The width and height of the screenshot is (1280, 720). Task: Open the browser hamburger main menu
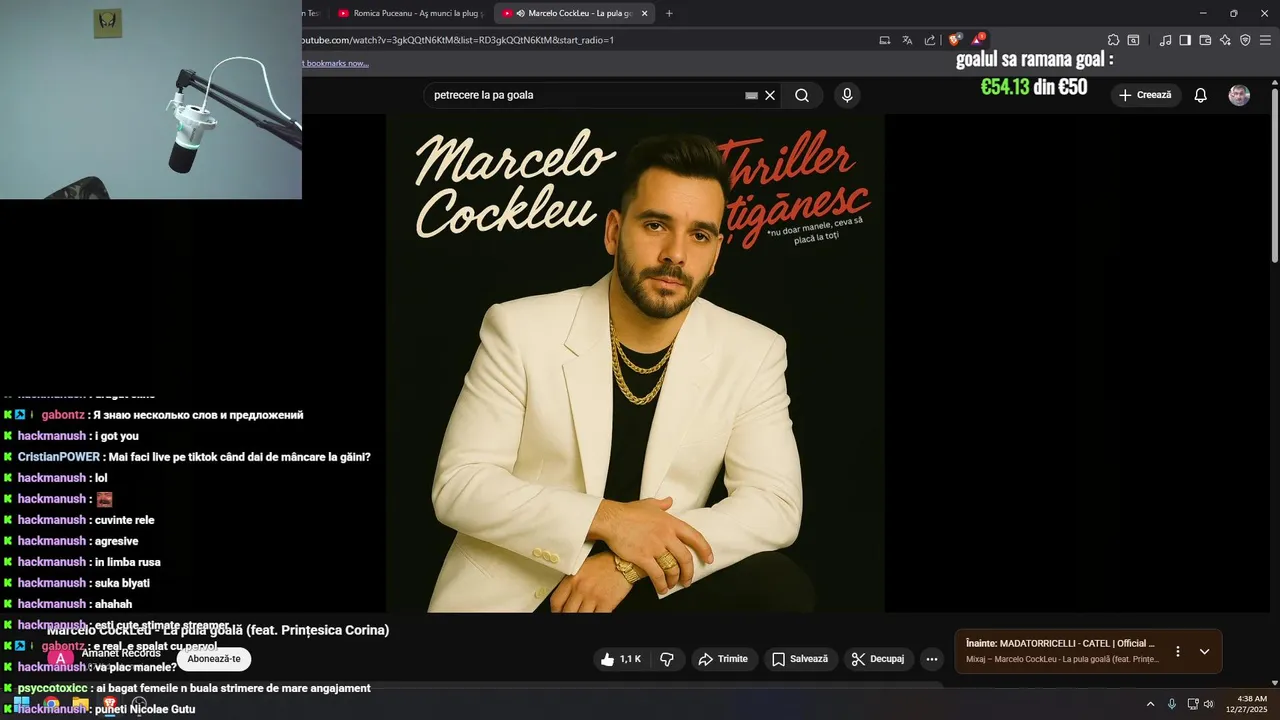pos(1266,40)
